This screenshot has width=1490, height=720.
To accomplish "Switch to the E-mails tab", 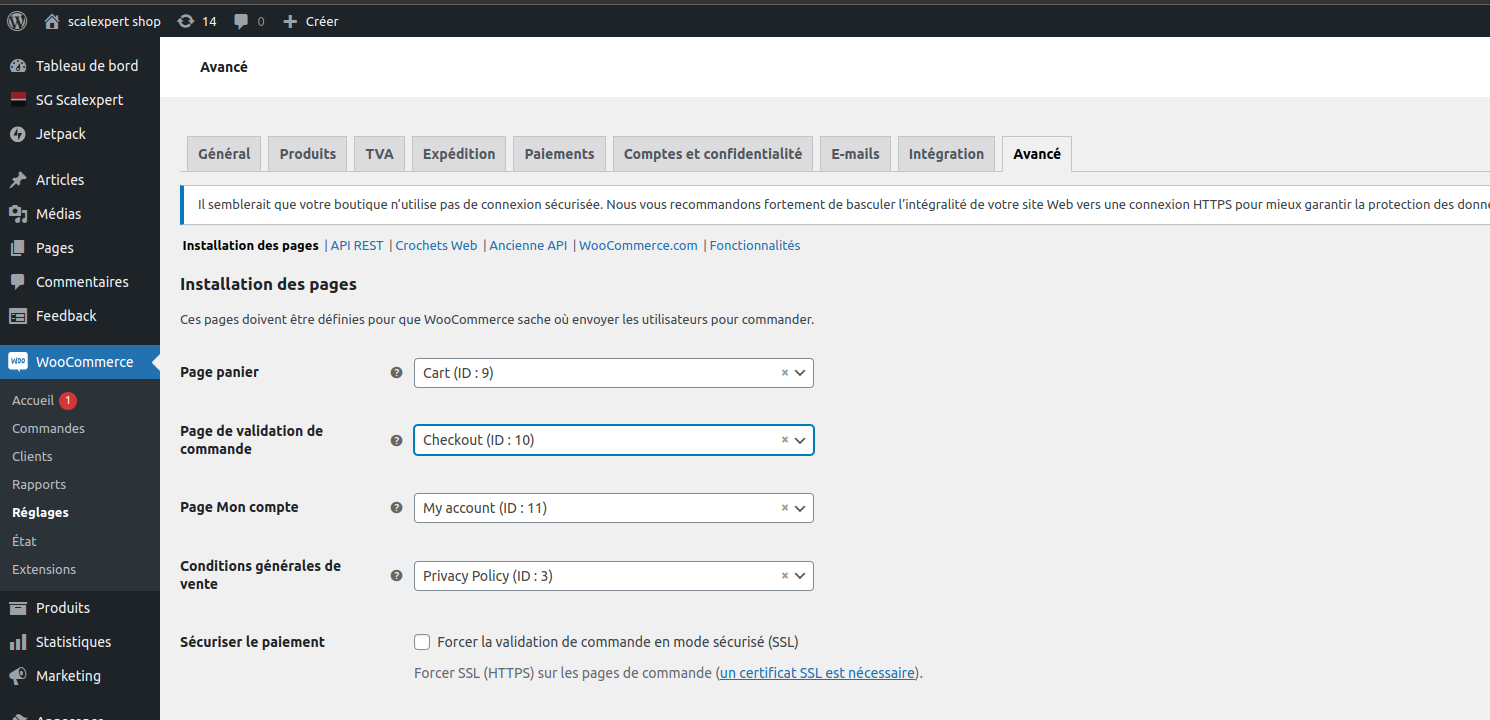I will coord(855,154).
